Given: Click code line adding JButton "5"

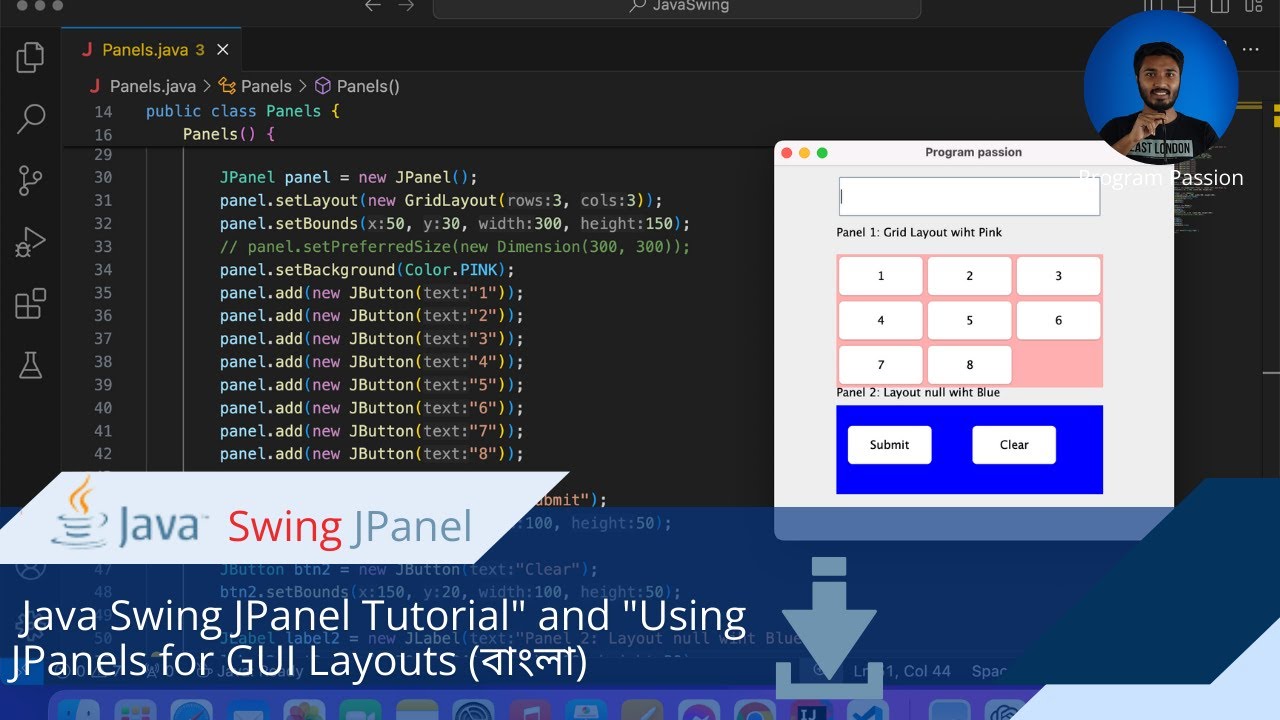Looking at the screenshot, I should (372, 384).
